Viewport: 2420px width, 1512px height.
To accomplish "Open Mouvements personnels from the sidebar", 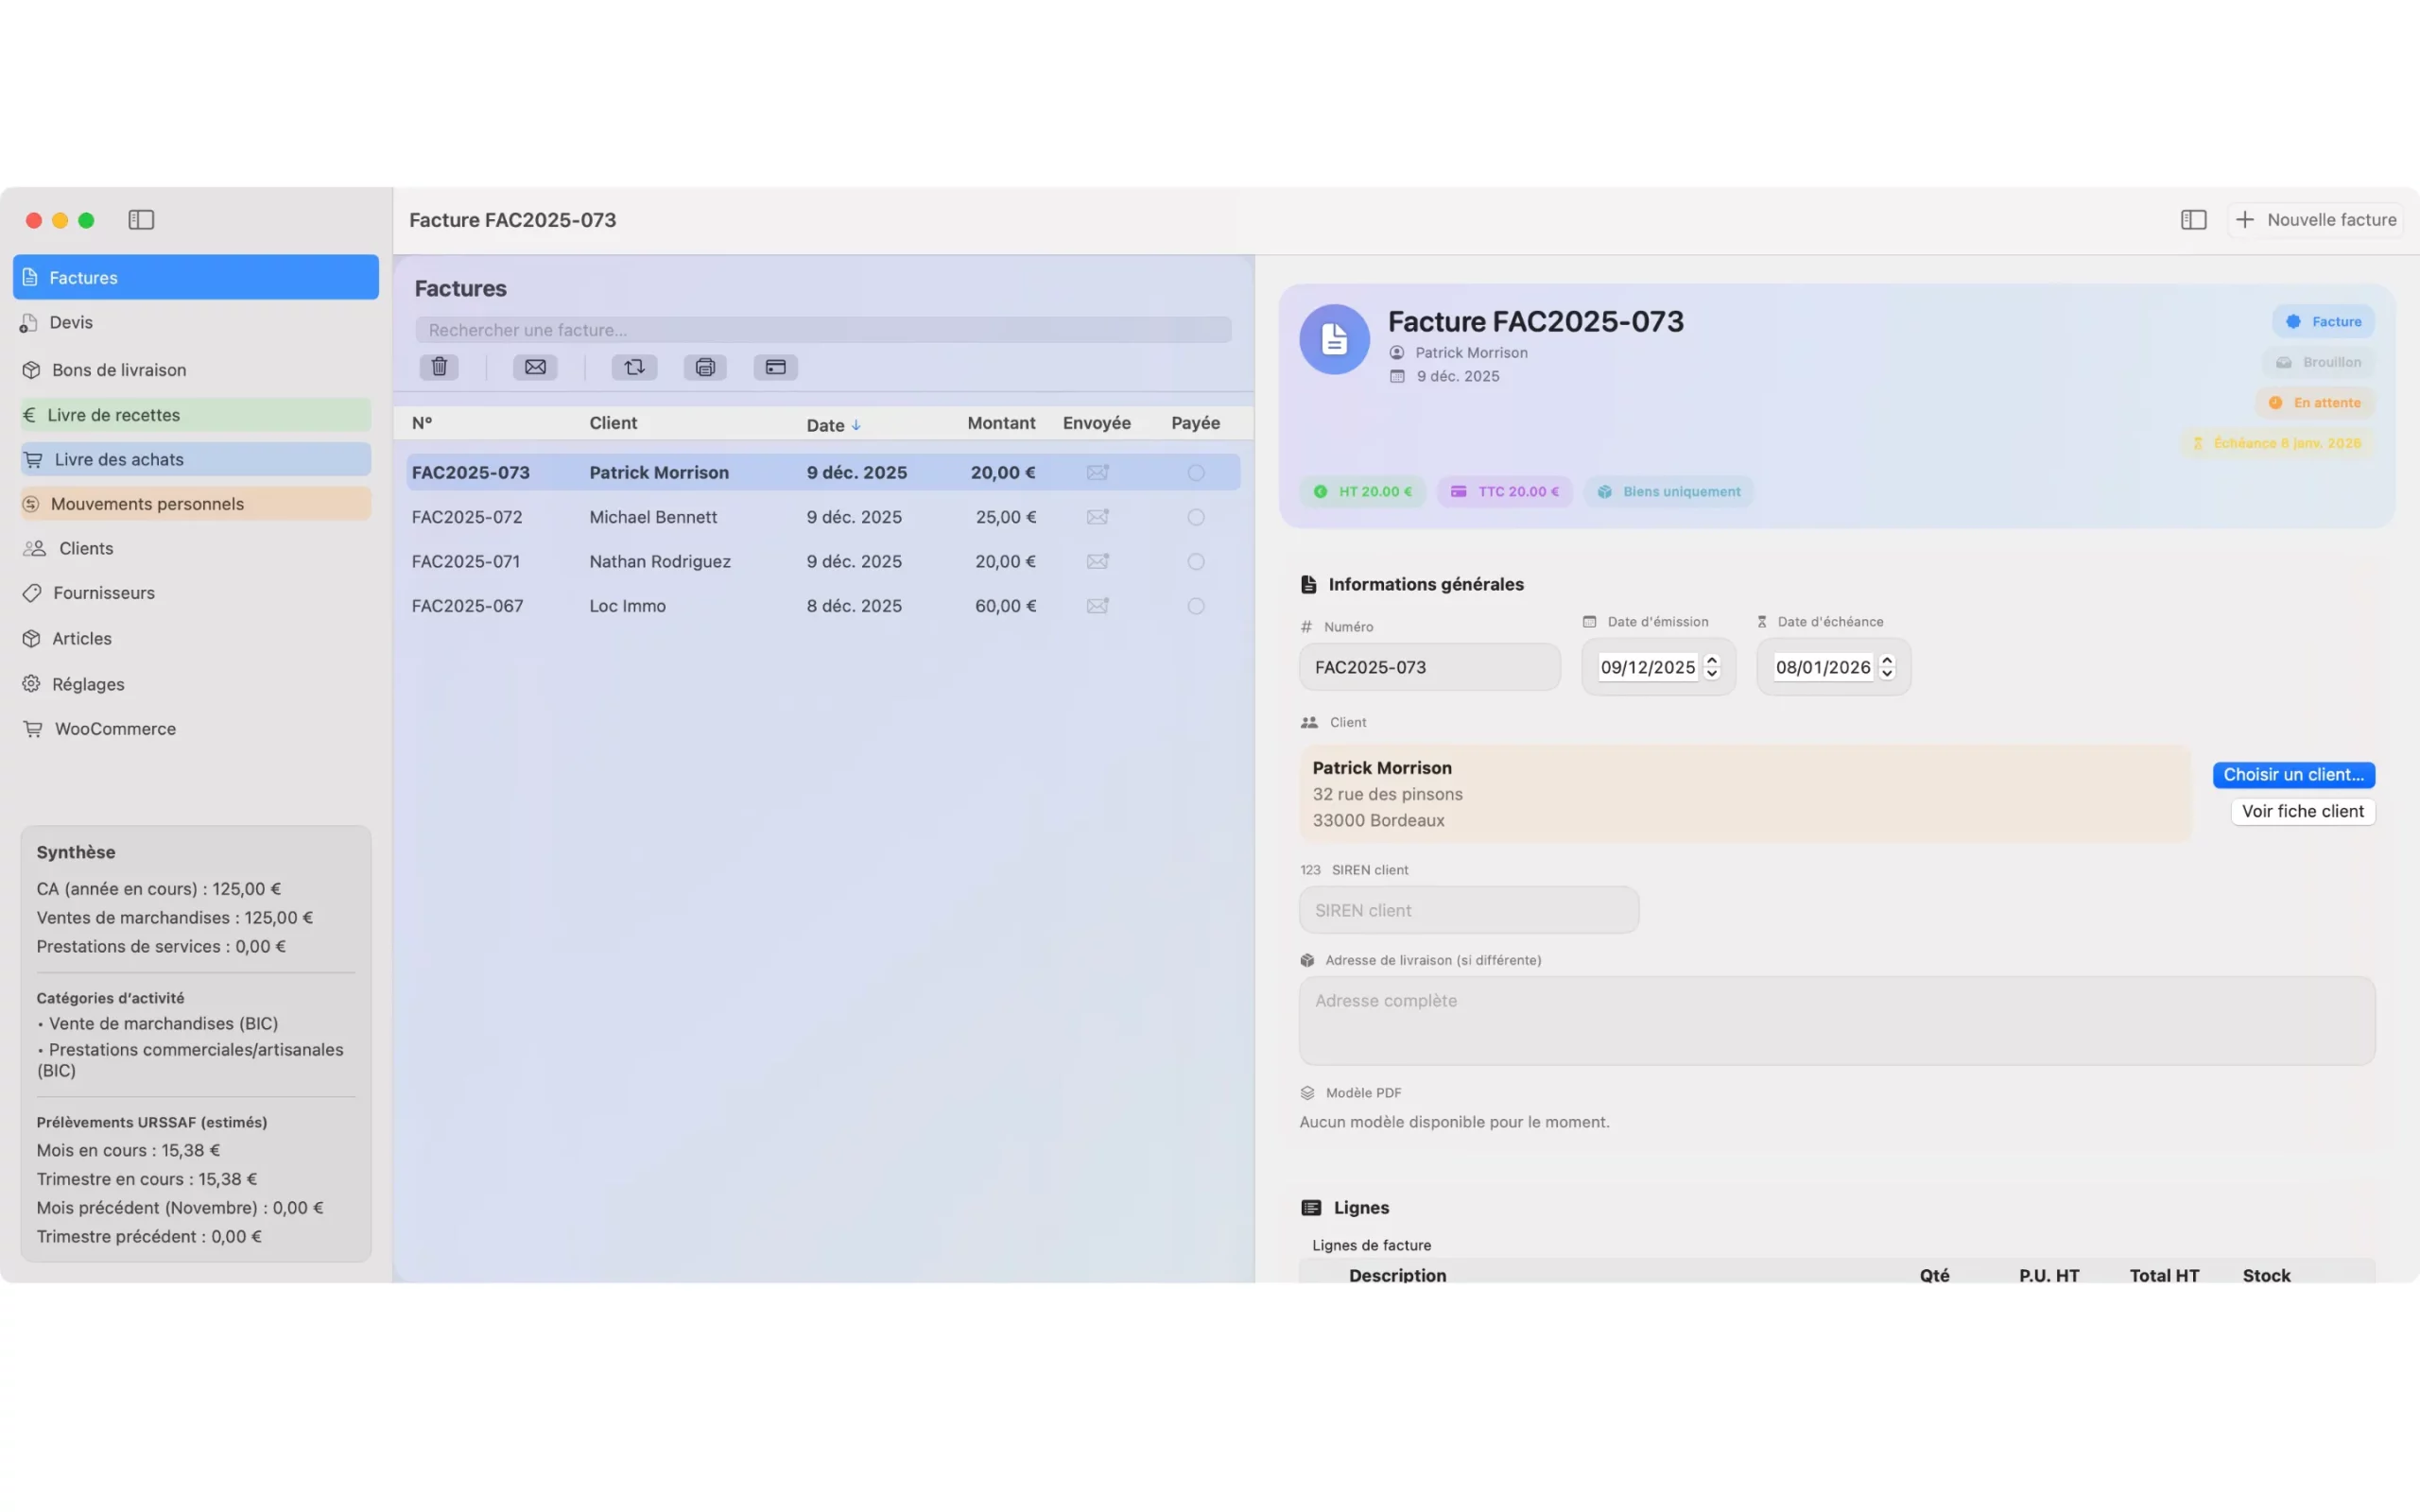I will click(148, 503).
